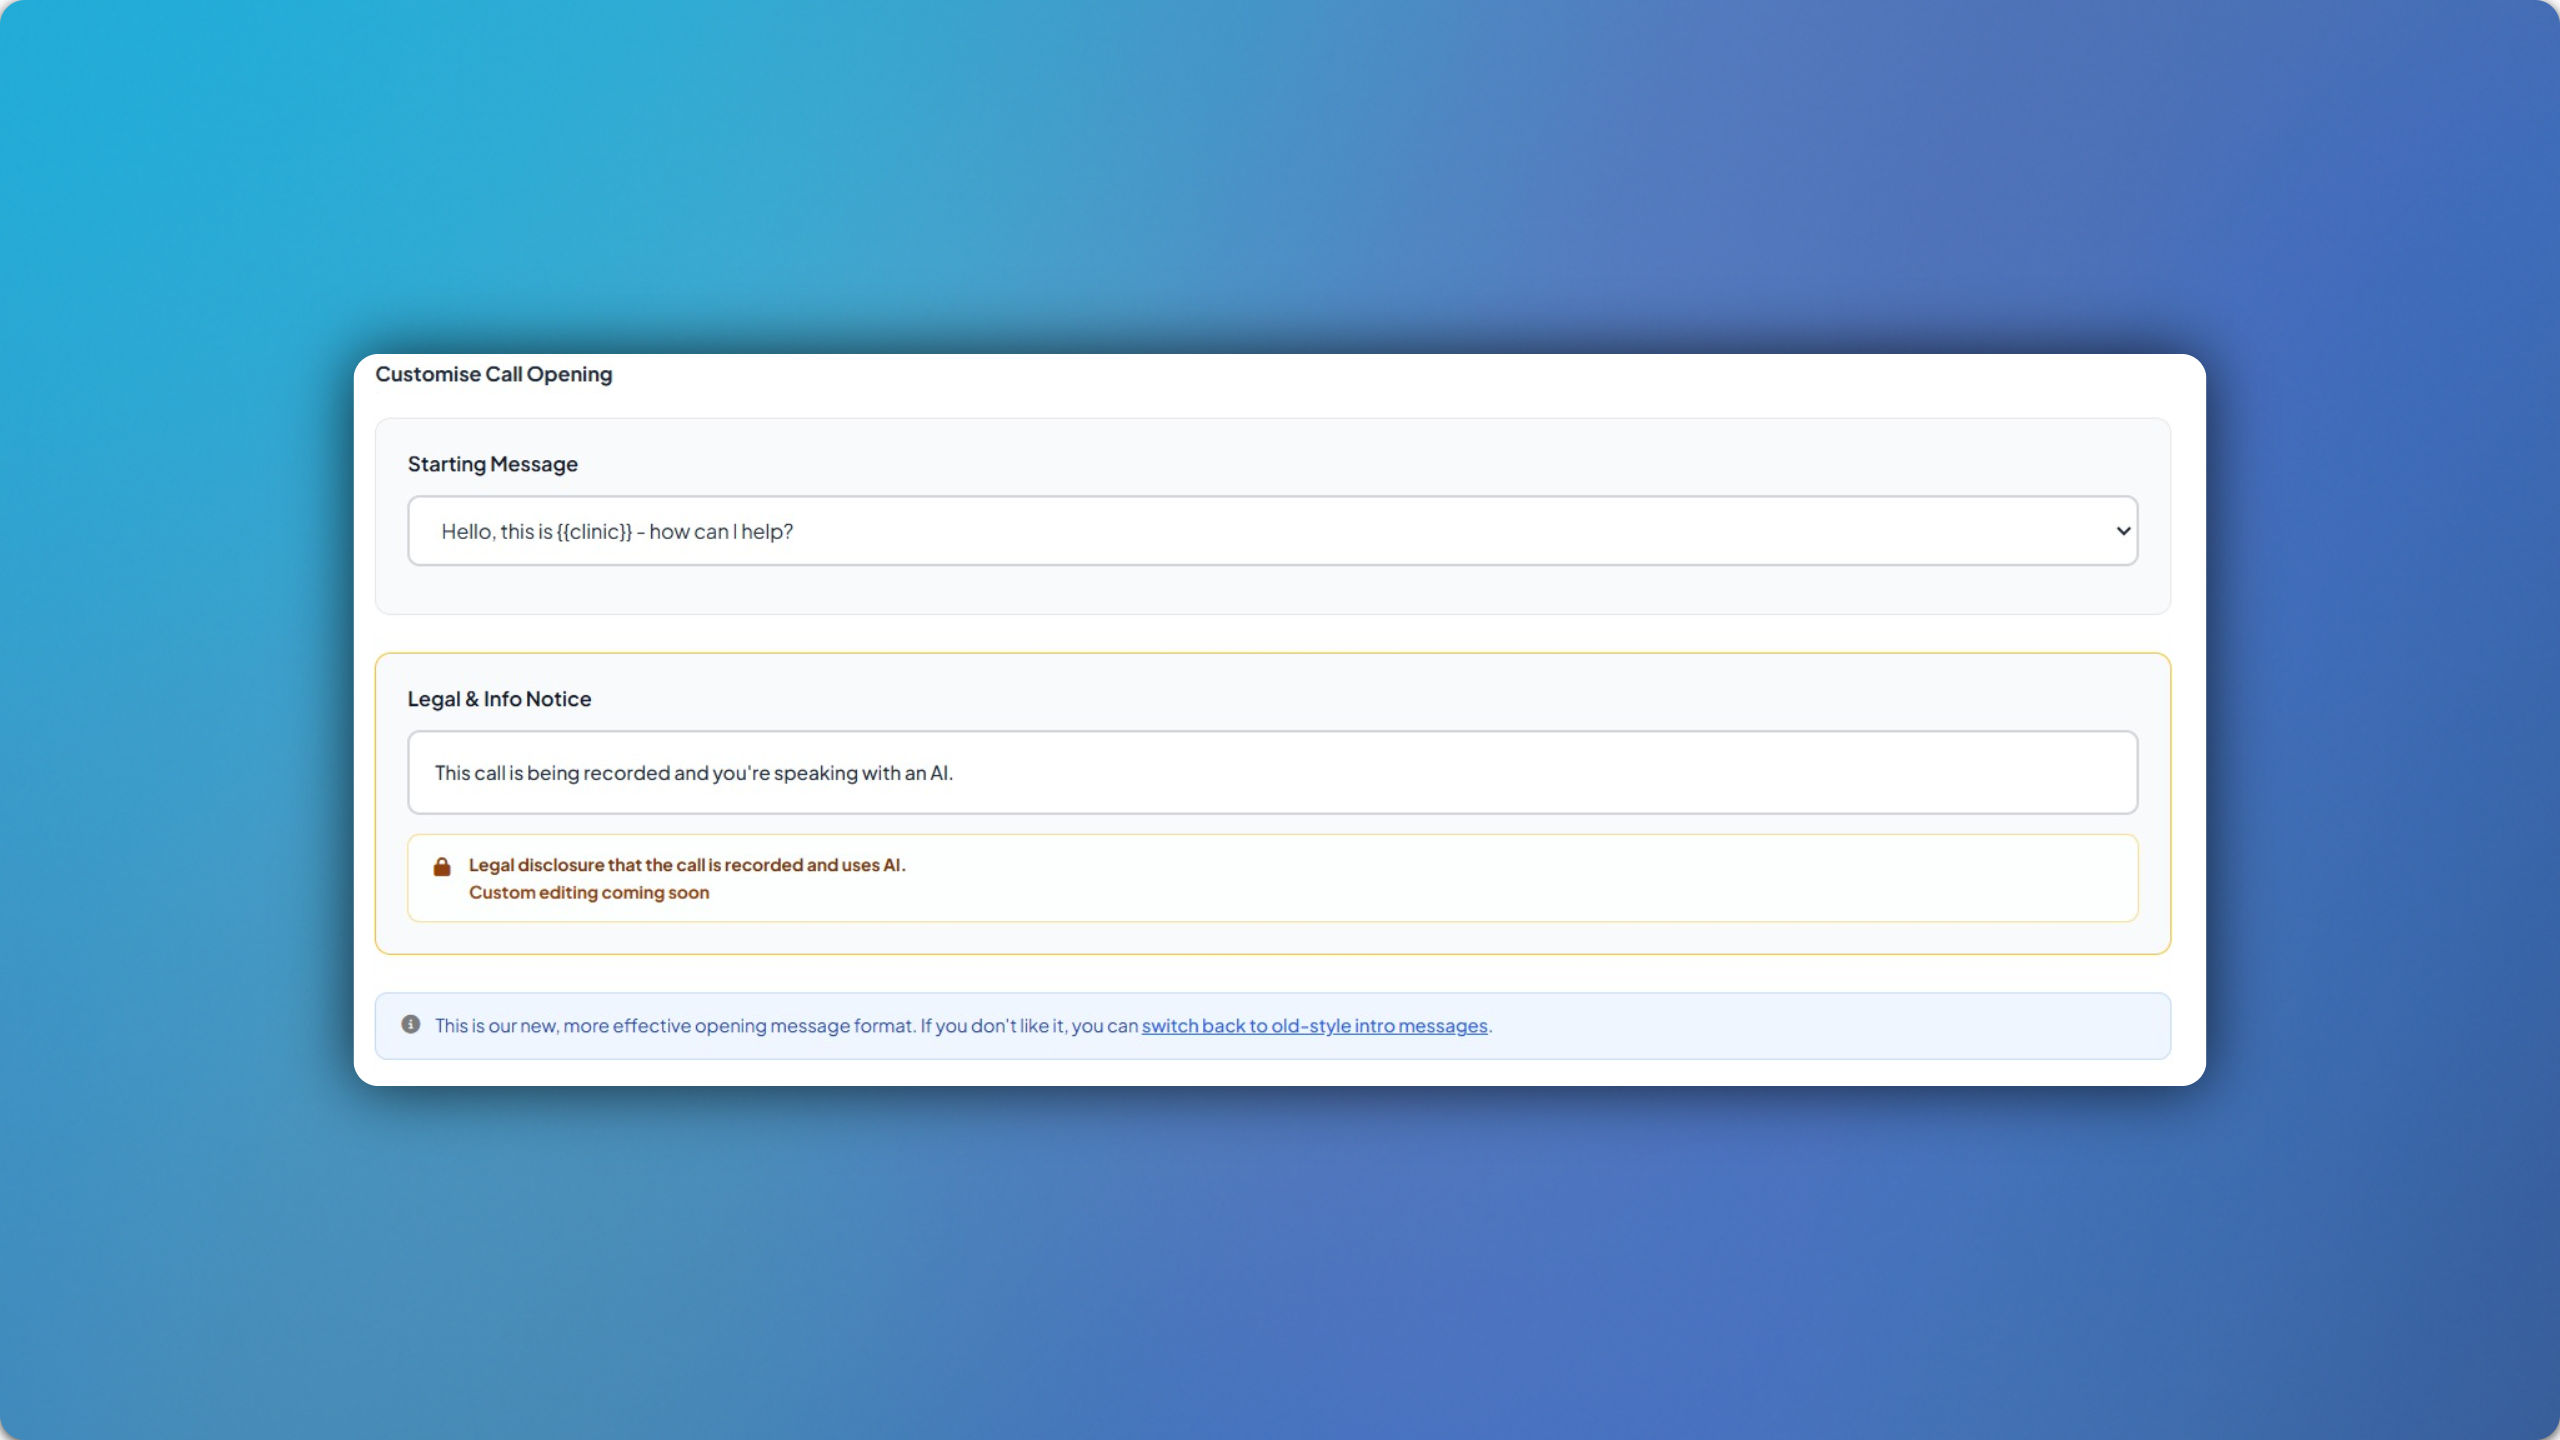This screenshot has height=1440, width=2560.
Task: Click the 'Starting Message' label
Action: point(492,464)
